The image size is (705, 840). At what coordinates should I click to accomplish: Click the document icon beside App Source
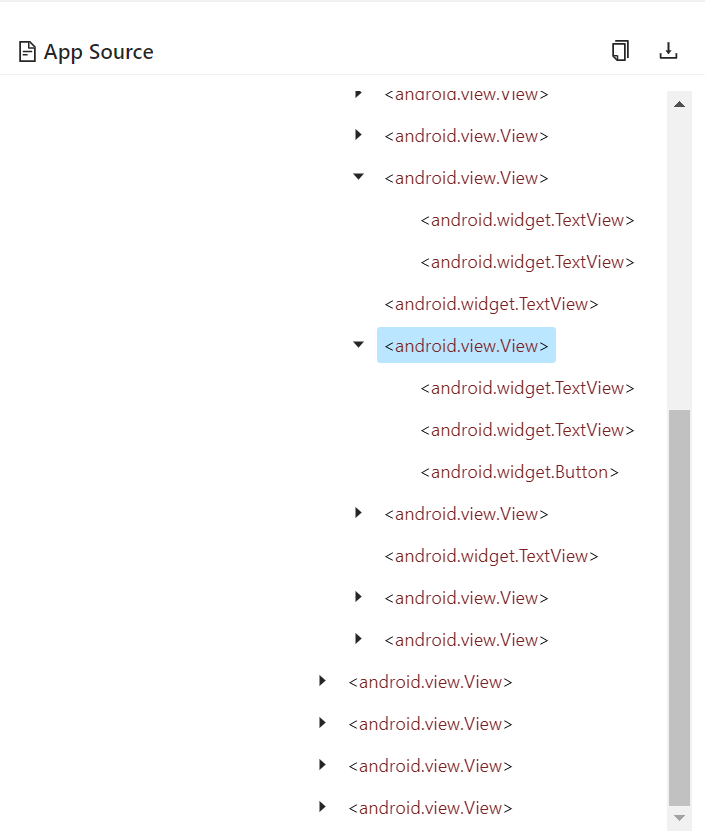27,52
